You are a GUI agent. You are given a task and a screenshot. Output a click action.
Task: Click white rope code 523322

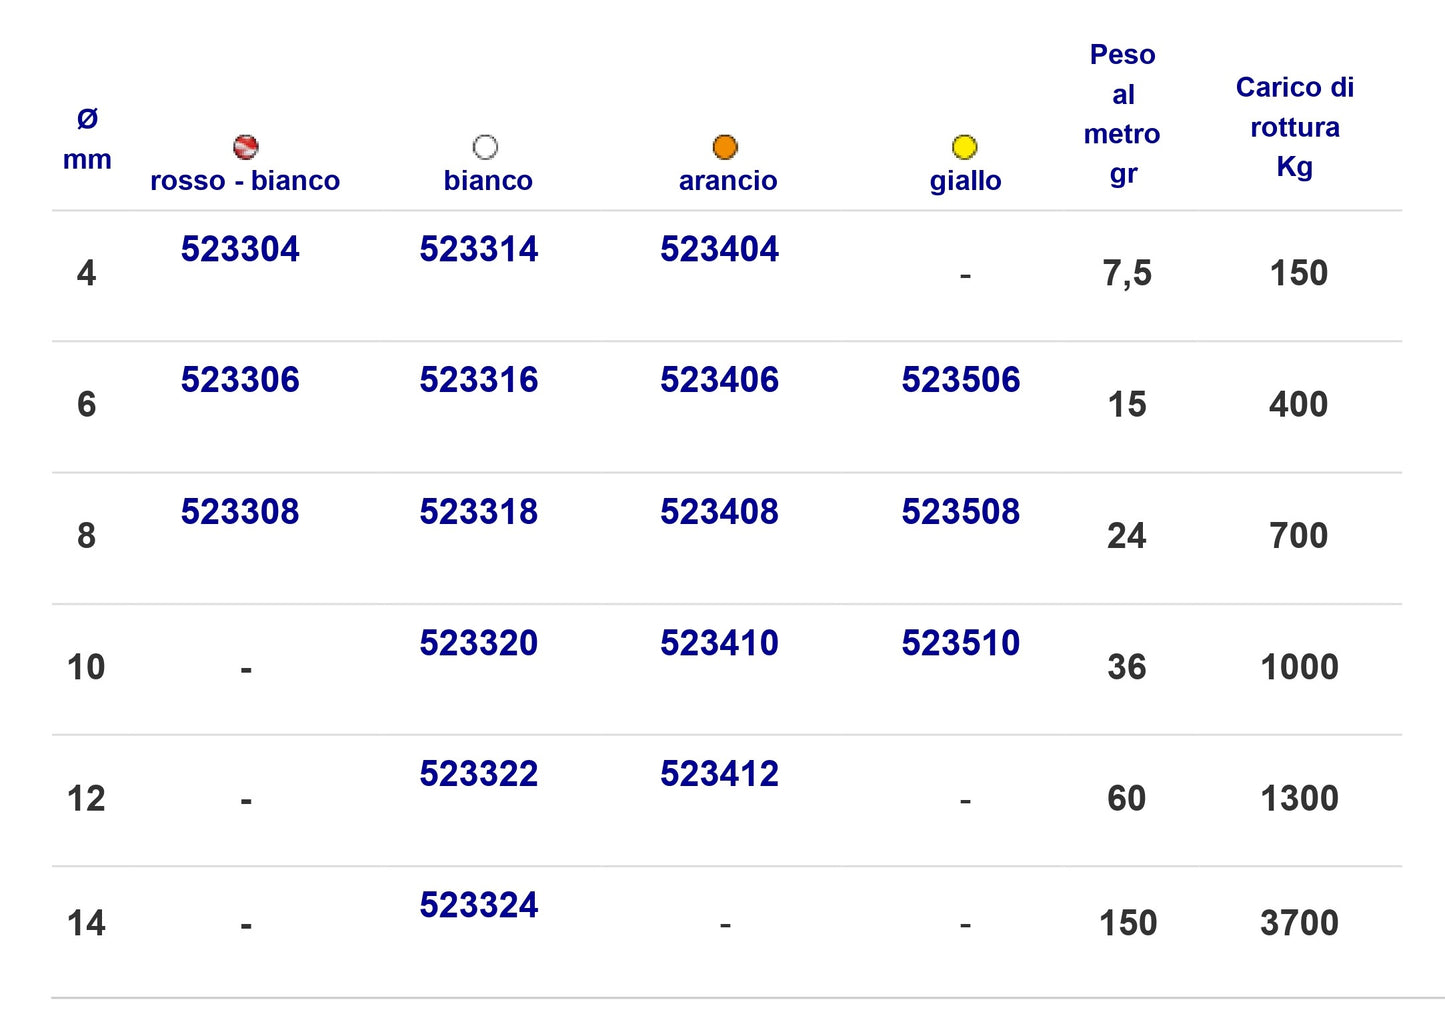click(x=479, y=774)
